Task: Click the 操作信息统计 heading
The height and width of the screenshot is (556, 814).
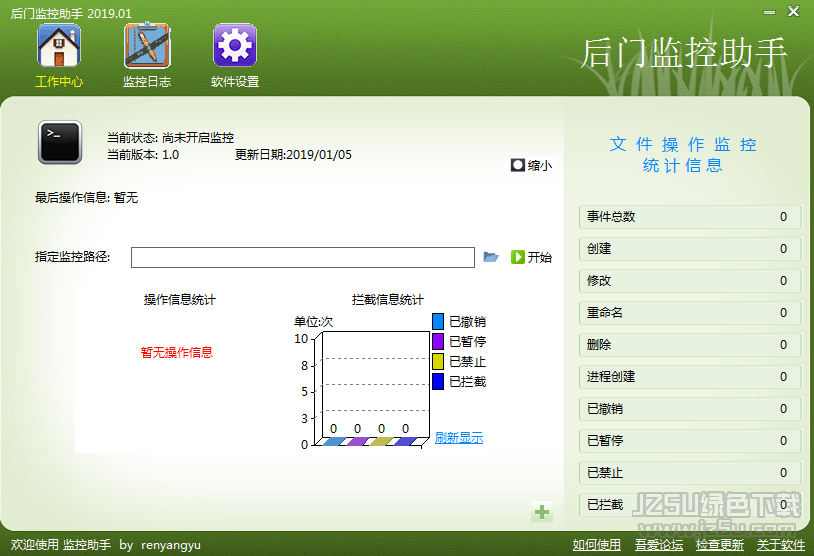Action: (x=180, y=300)
